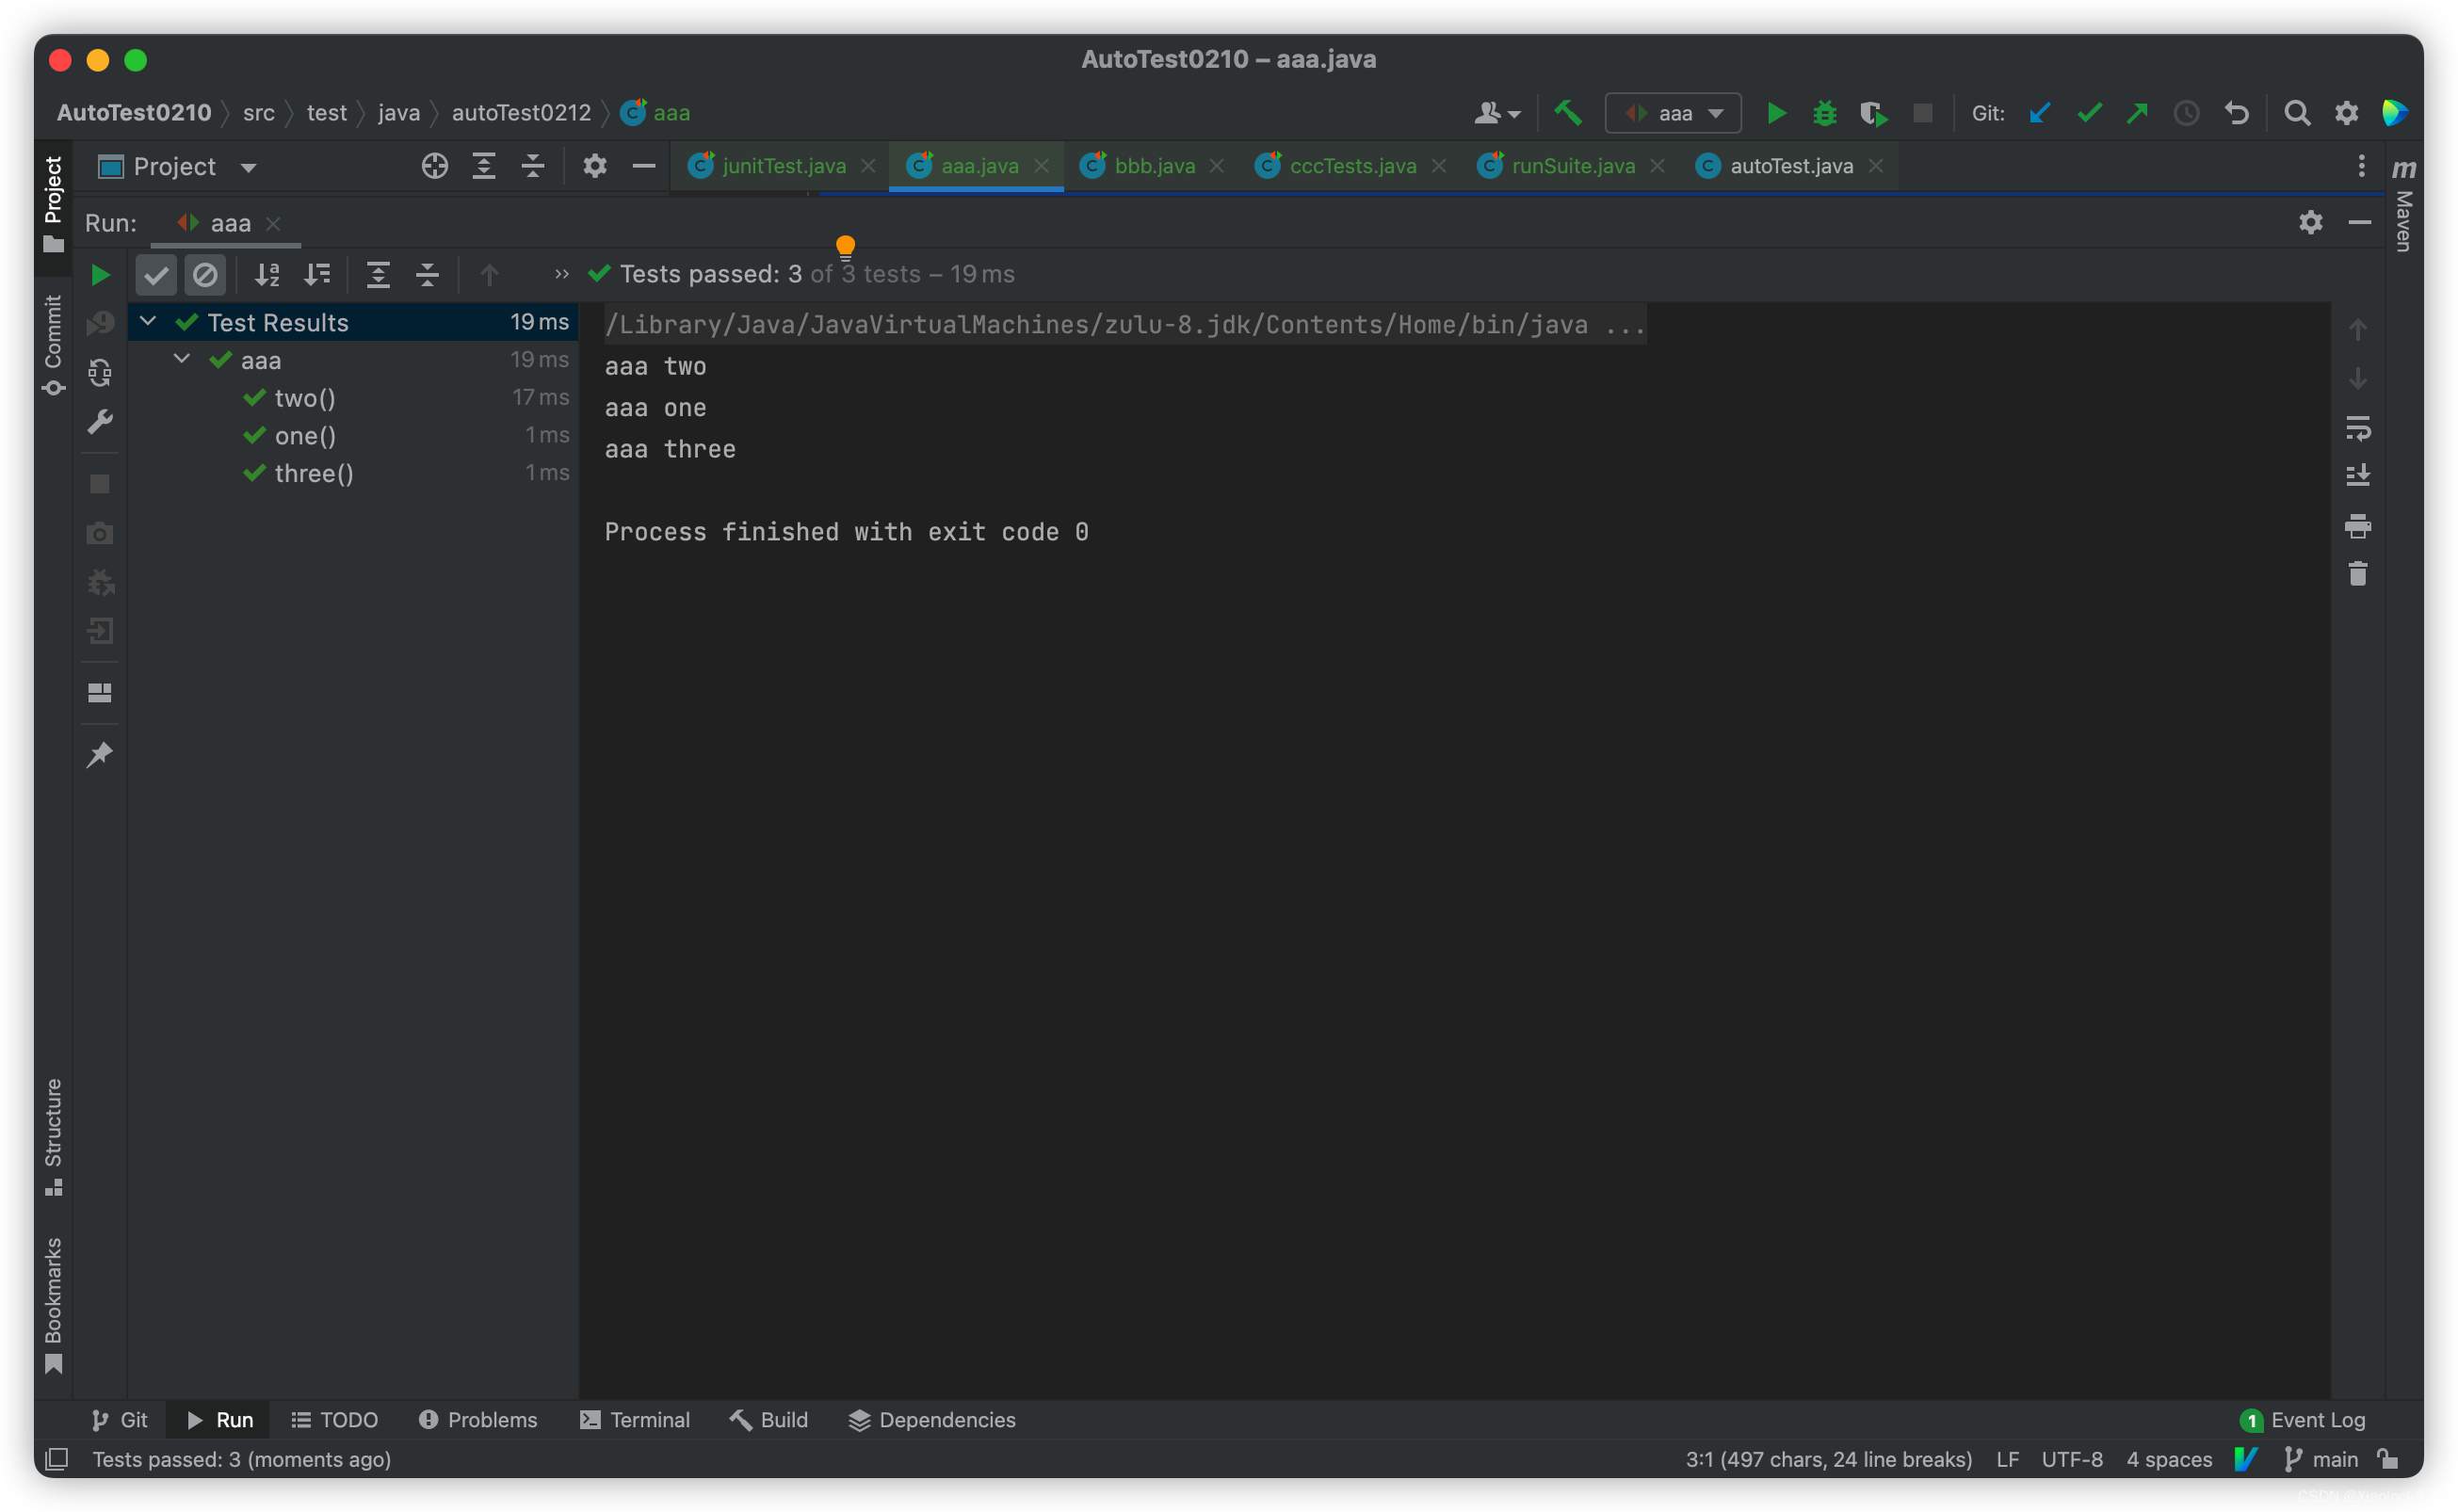Image resolution: width=2458 pixels, height=1512 pixels.
Task: Rerun failed tests icon in Run sidebar
Action: [100, 323]
